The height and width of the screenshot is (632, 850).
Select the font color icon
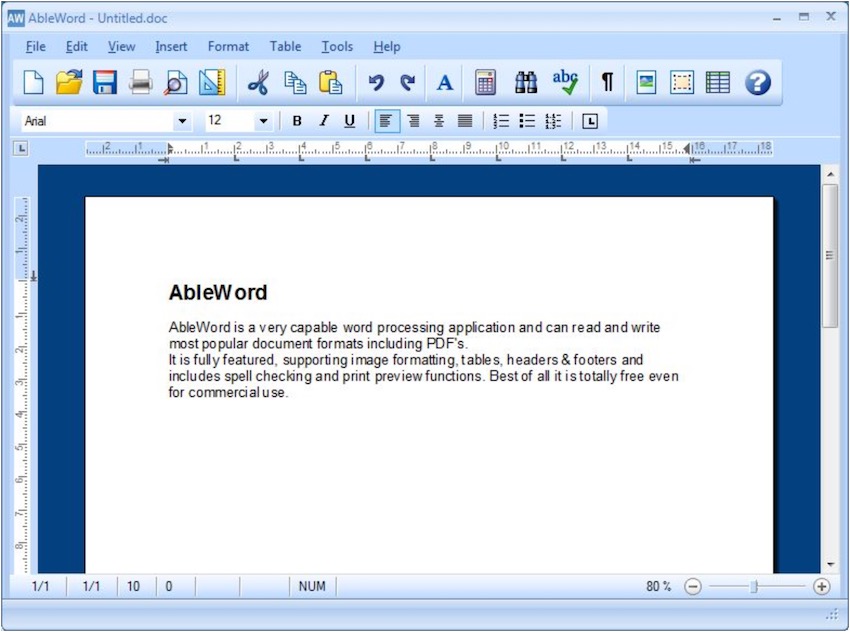coord(444,82)
